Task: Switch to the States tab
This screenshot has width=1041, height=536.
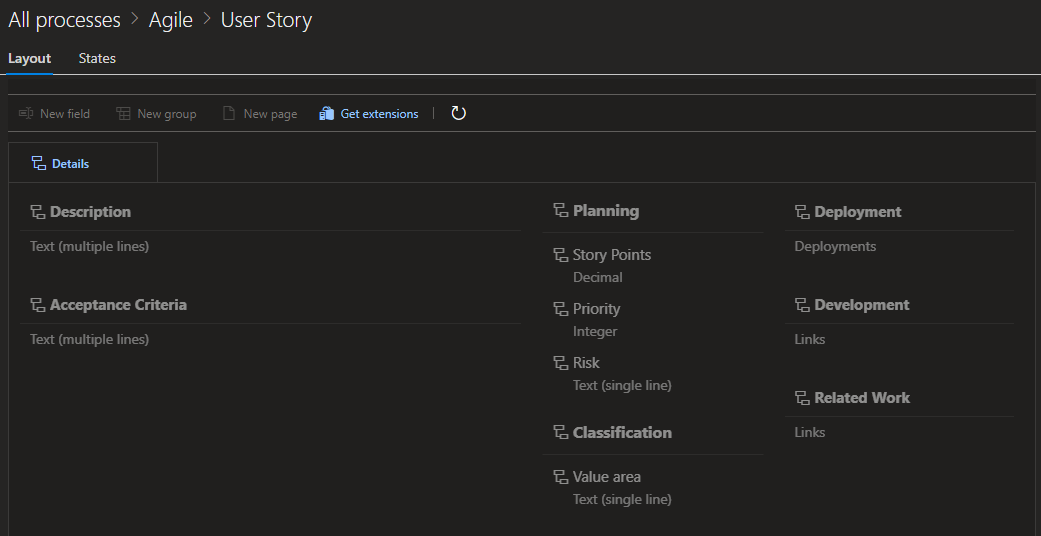Action: pos(97,58)
